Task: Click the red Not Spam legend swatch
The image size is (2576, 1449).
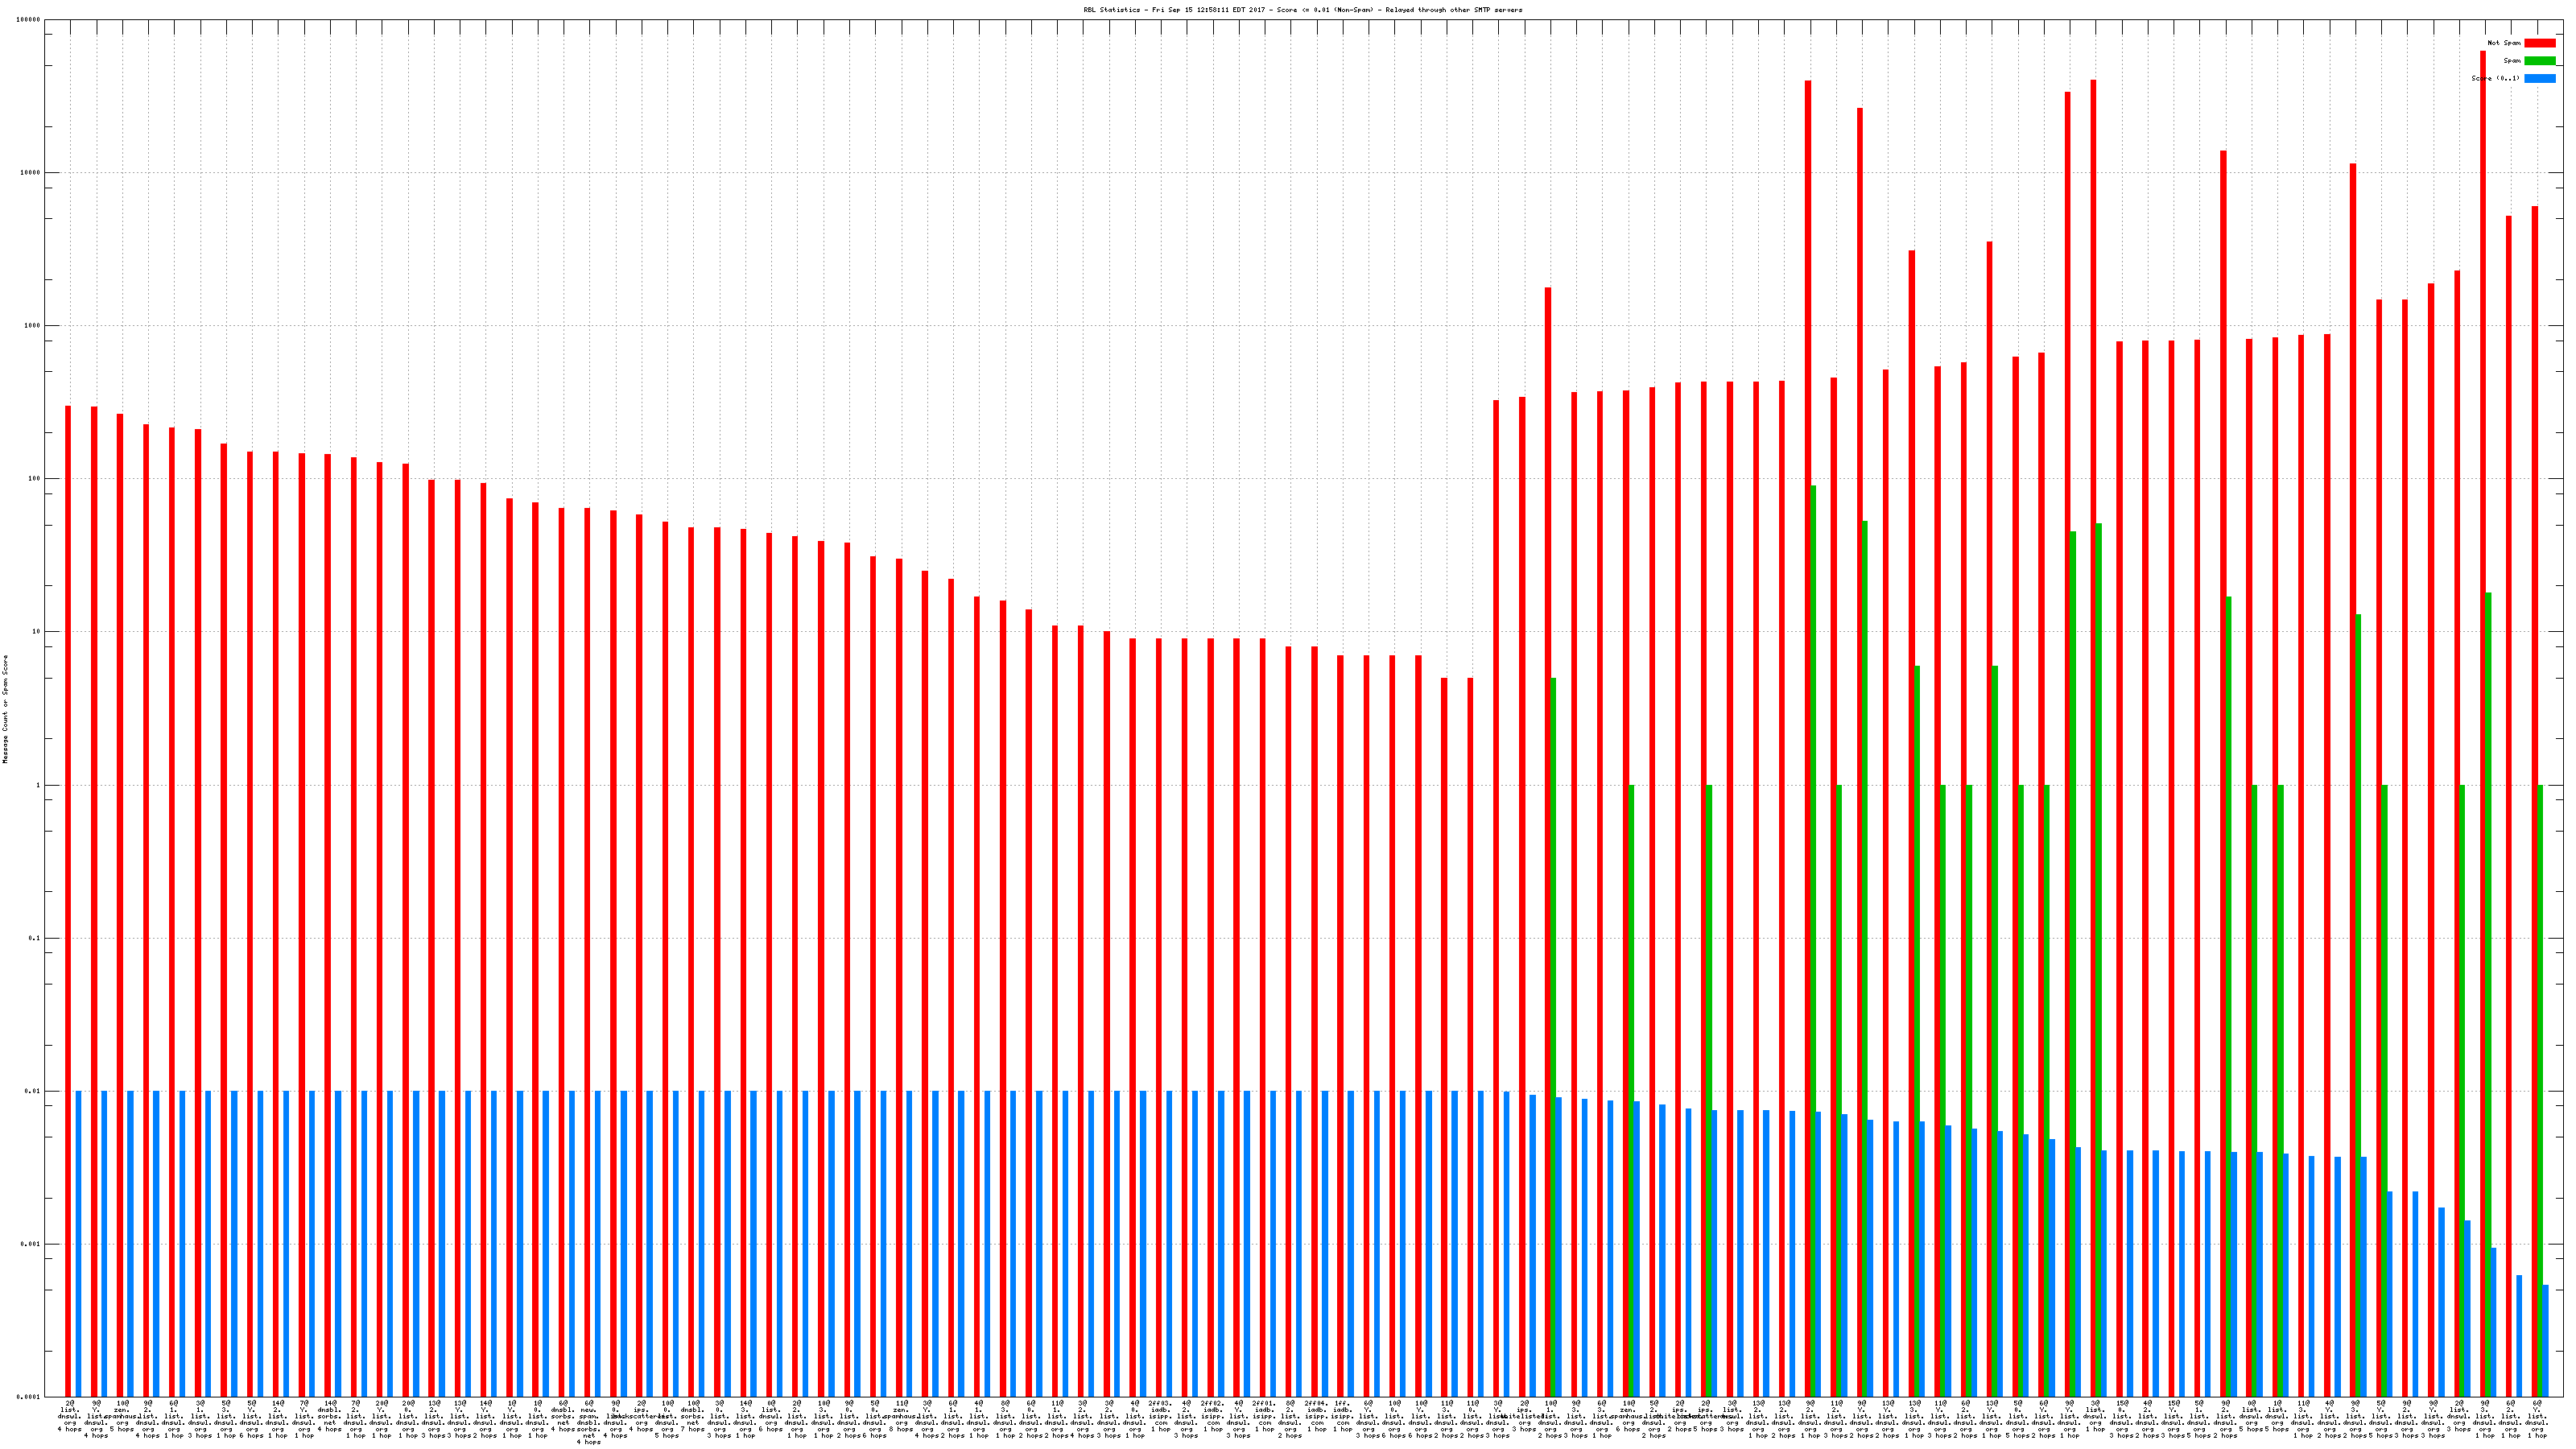Action: (2540, 43)
